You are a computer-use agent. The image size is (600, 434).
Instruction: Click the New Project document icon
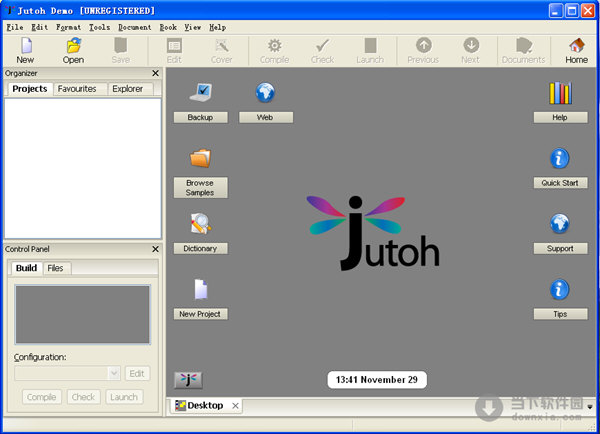pos(201,289)
